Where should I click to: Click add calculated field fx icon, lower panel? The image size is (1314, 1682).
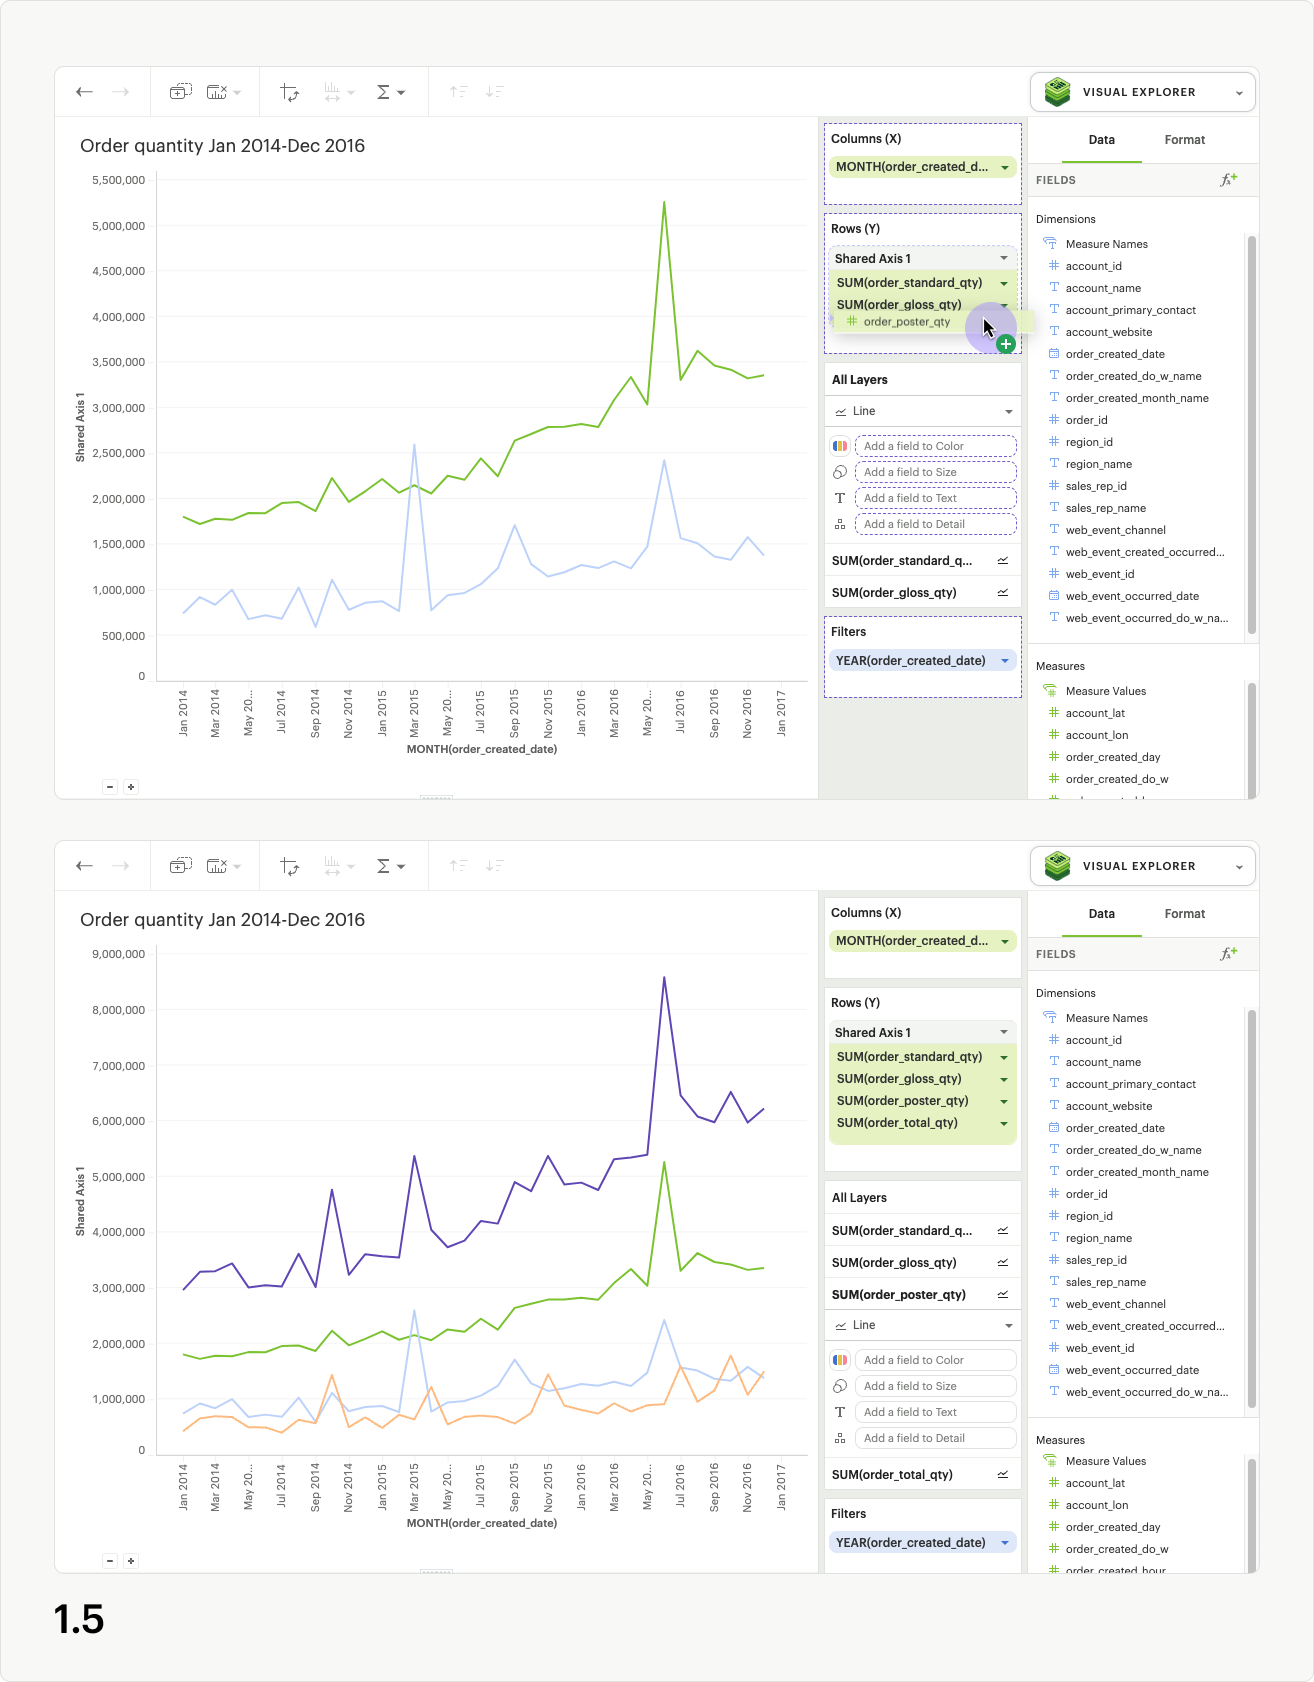tap(1228, 954)
